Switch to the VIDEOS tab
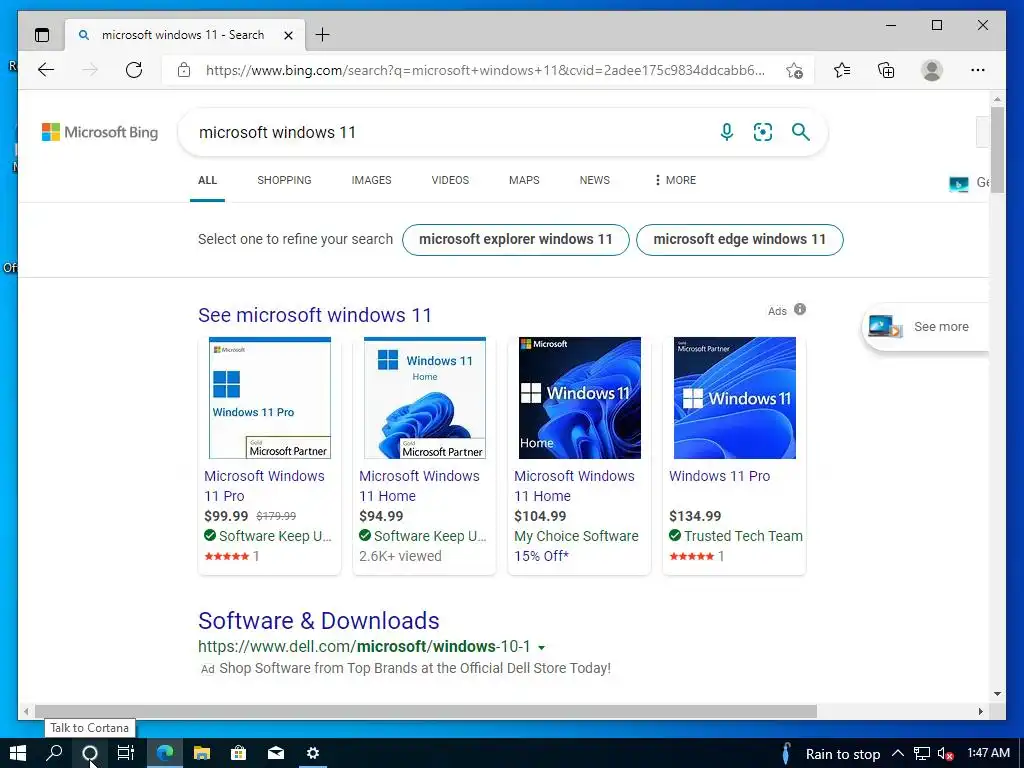This screenshot has height=768, width=1024. (450, 180)
